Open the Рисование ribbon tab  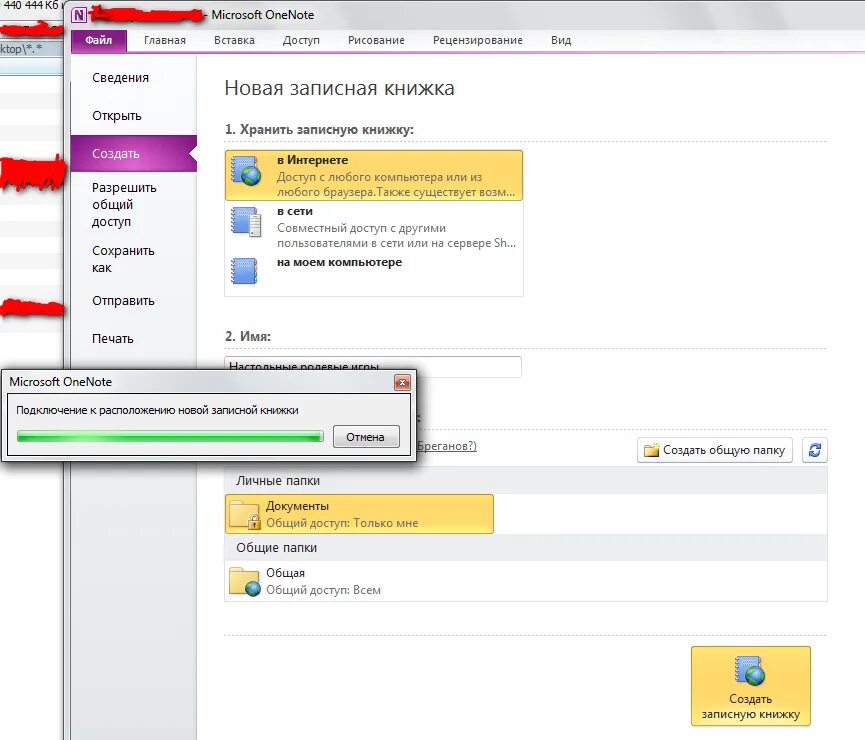(x=376, y=40)
